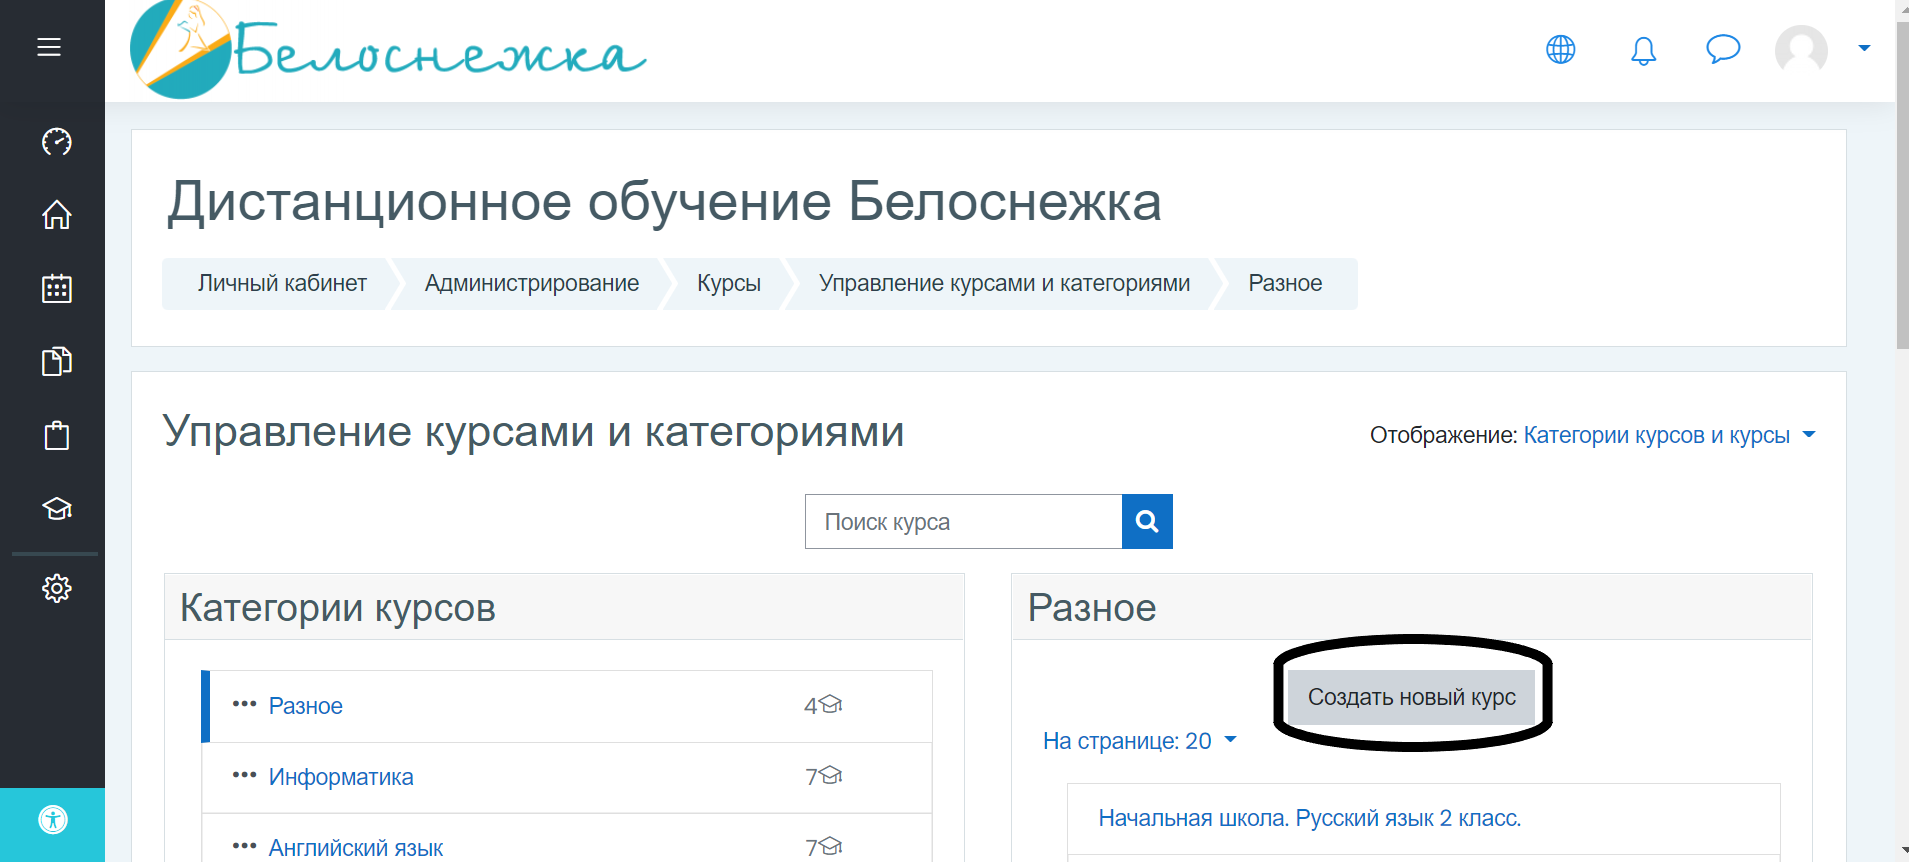The height and width of the screenshot is (862, 1909).
Task: Open the hamburger menu in sidebar
Action: pos(49,47)
